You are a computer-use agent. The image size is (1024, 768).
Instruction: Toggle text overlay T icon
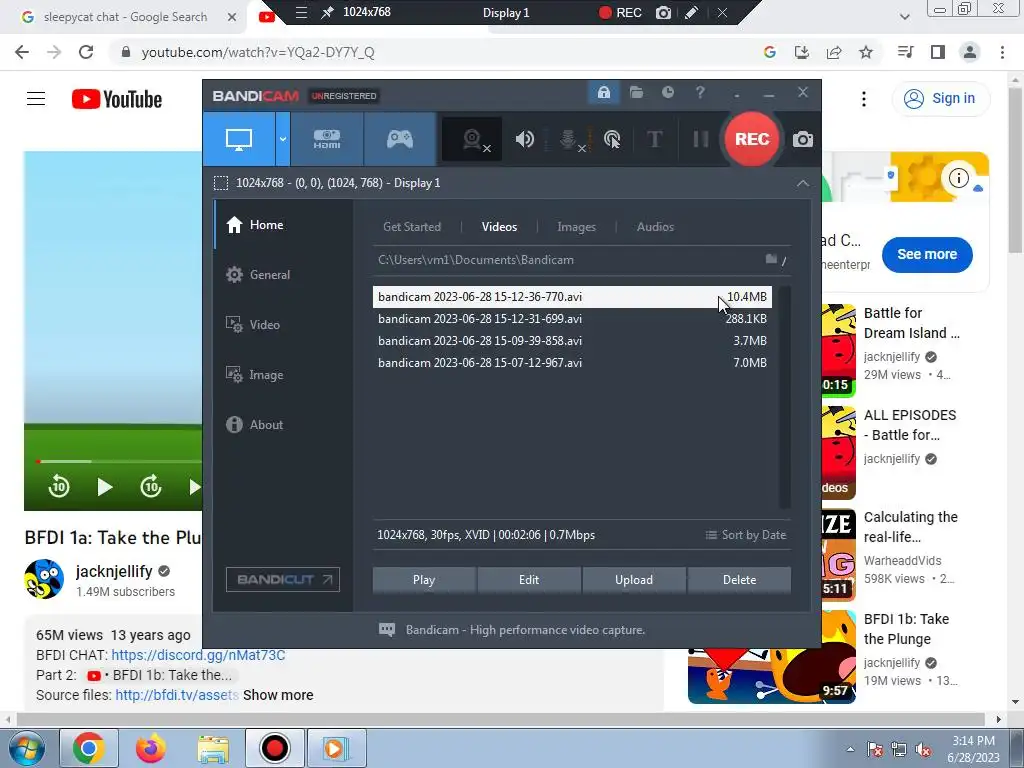pyautogui.click(x=654, y=139)
